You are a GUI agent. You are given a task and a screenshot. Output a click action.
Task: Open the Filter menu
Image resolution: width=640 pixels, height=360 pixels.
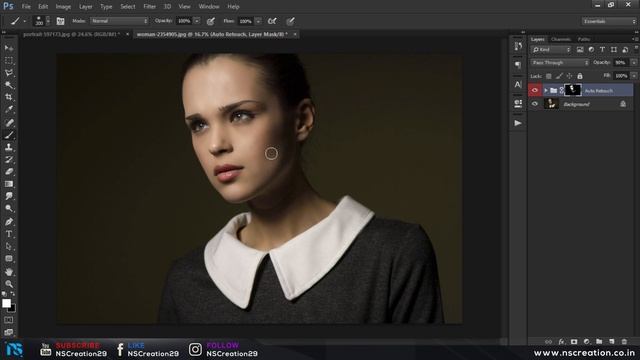coord(149,7)
